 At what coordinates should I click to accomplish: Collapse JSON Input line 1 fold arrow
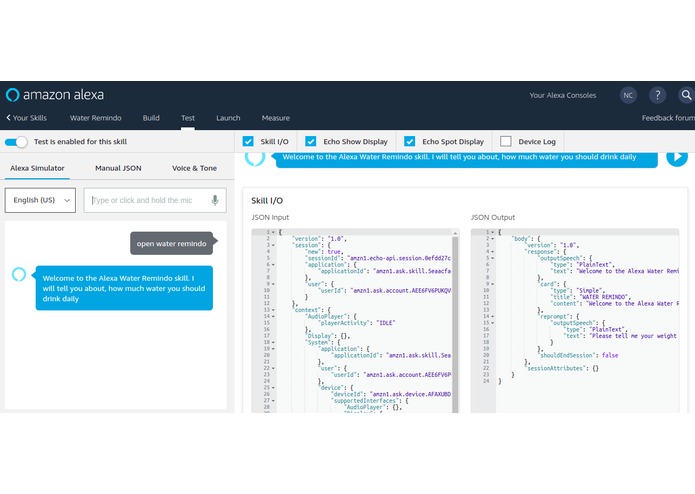pyautogui.click(x=273, y=232)
